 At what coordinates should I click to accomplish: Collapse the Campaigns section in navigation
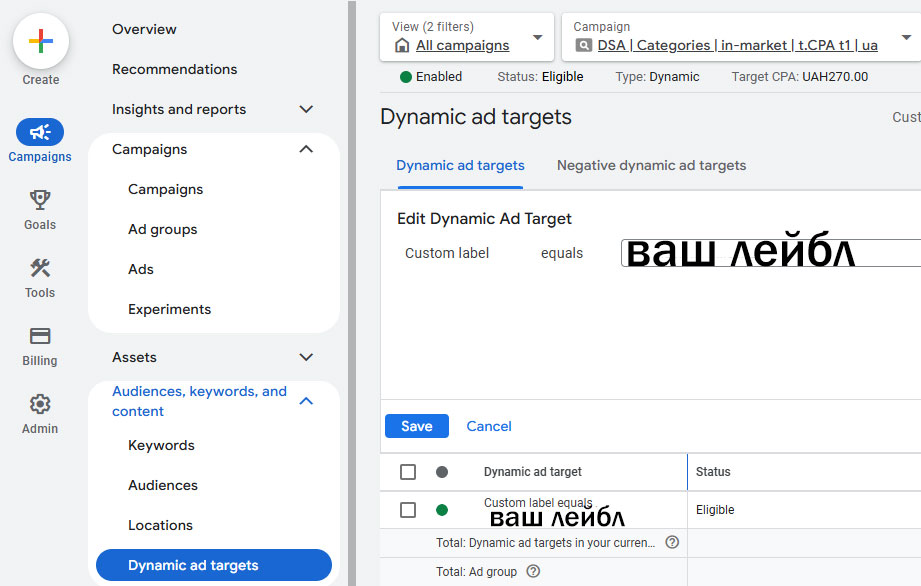pos(306,149)
